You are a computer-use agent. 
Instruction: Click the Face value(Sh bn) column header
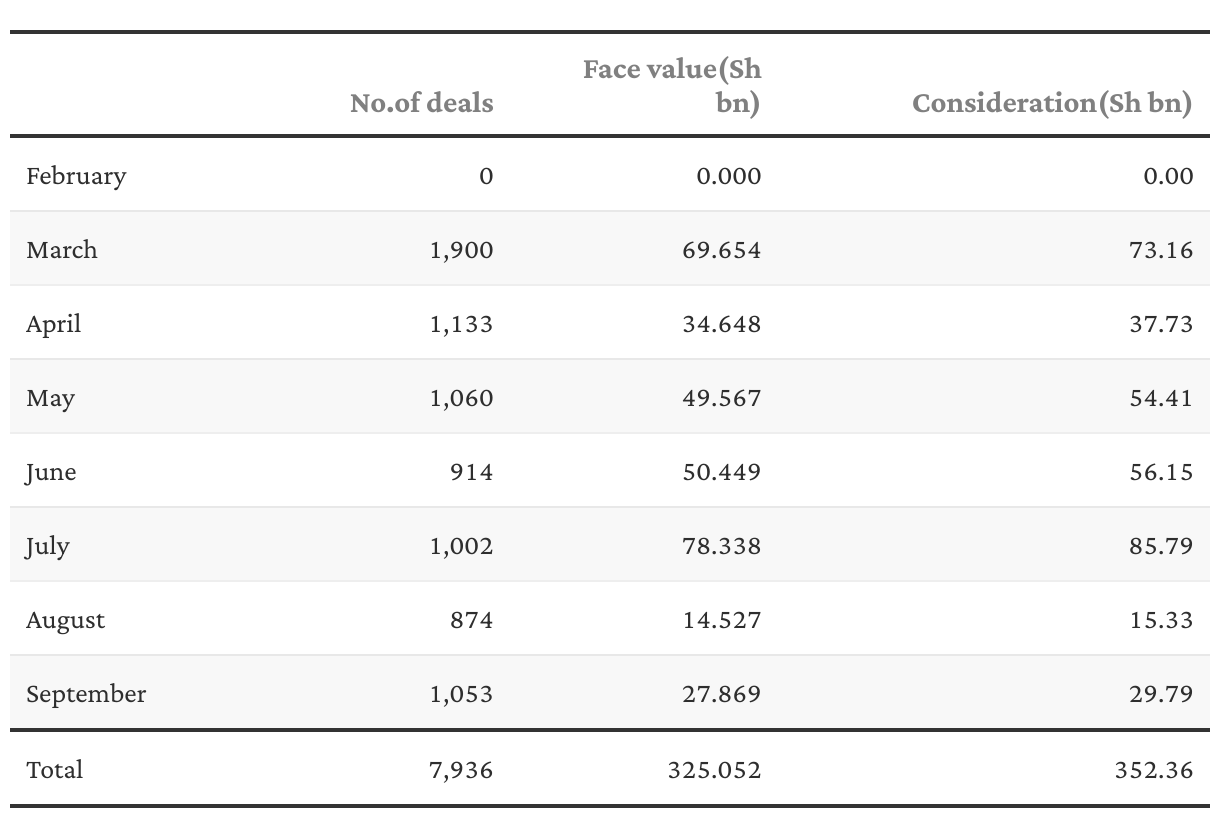pyautogui.click(x=672, y=86)
